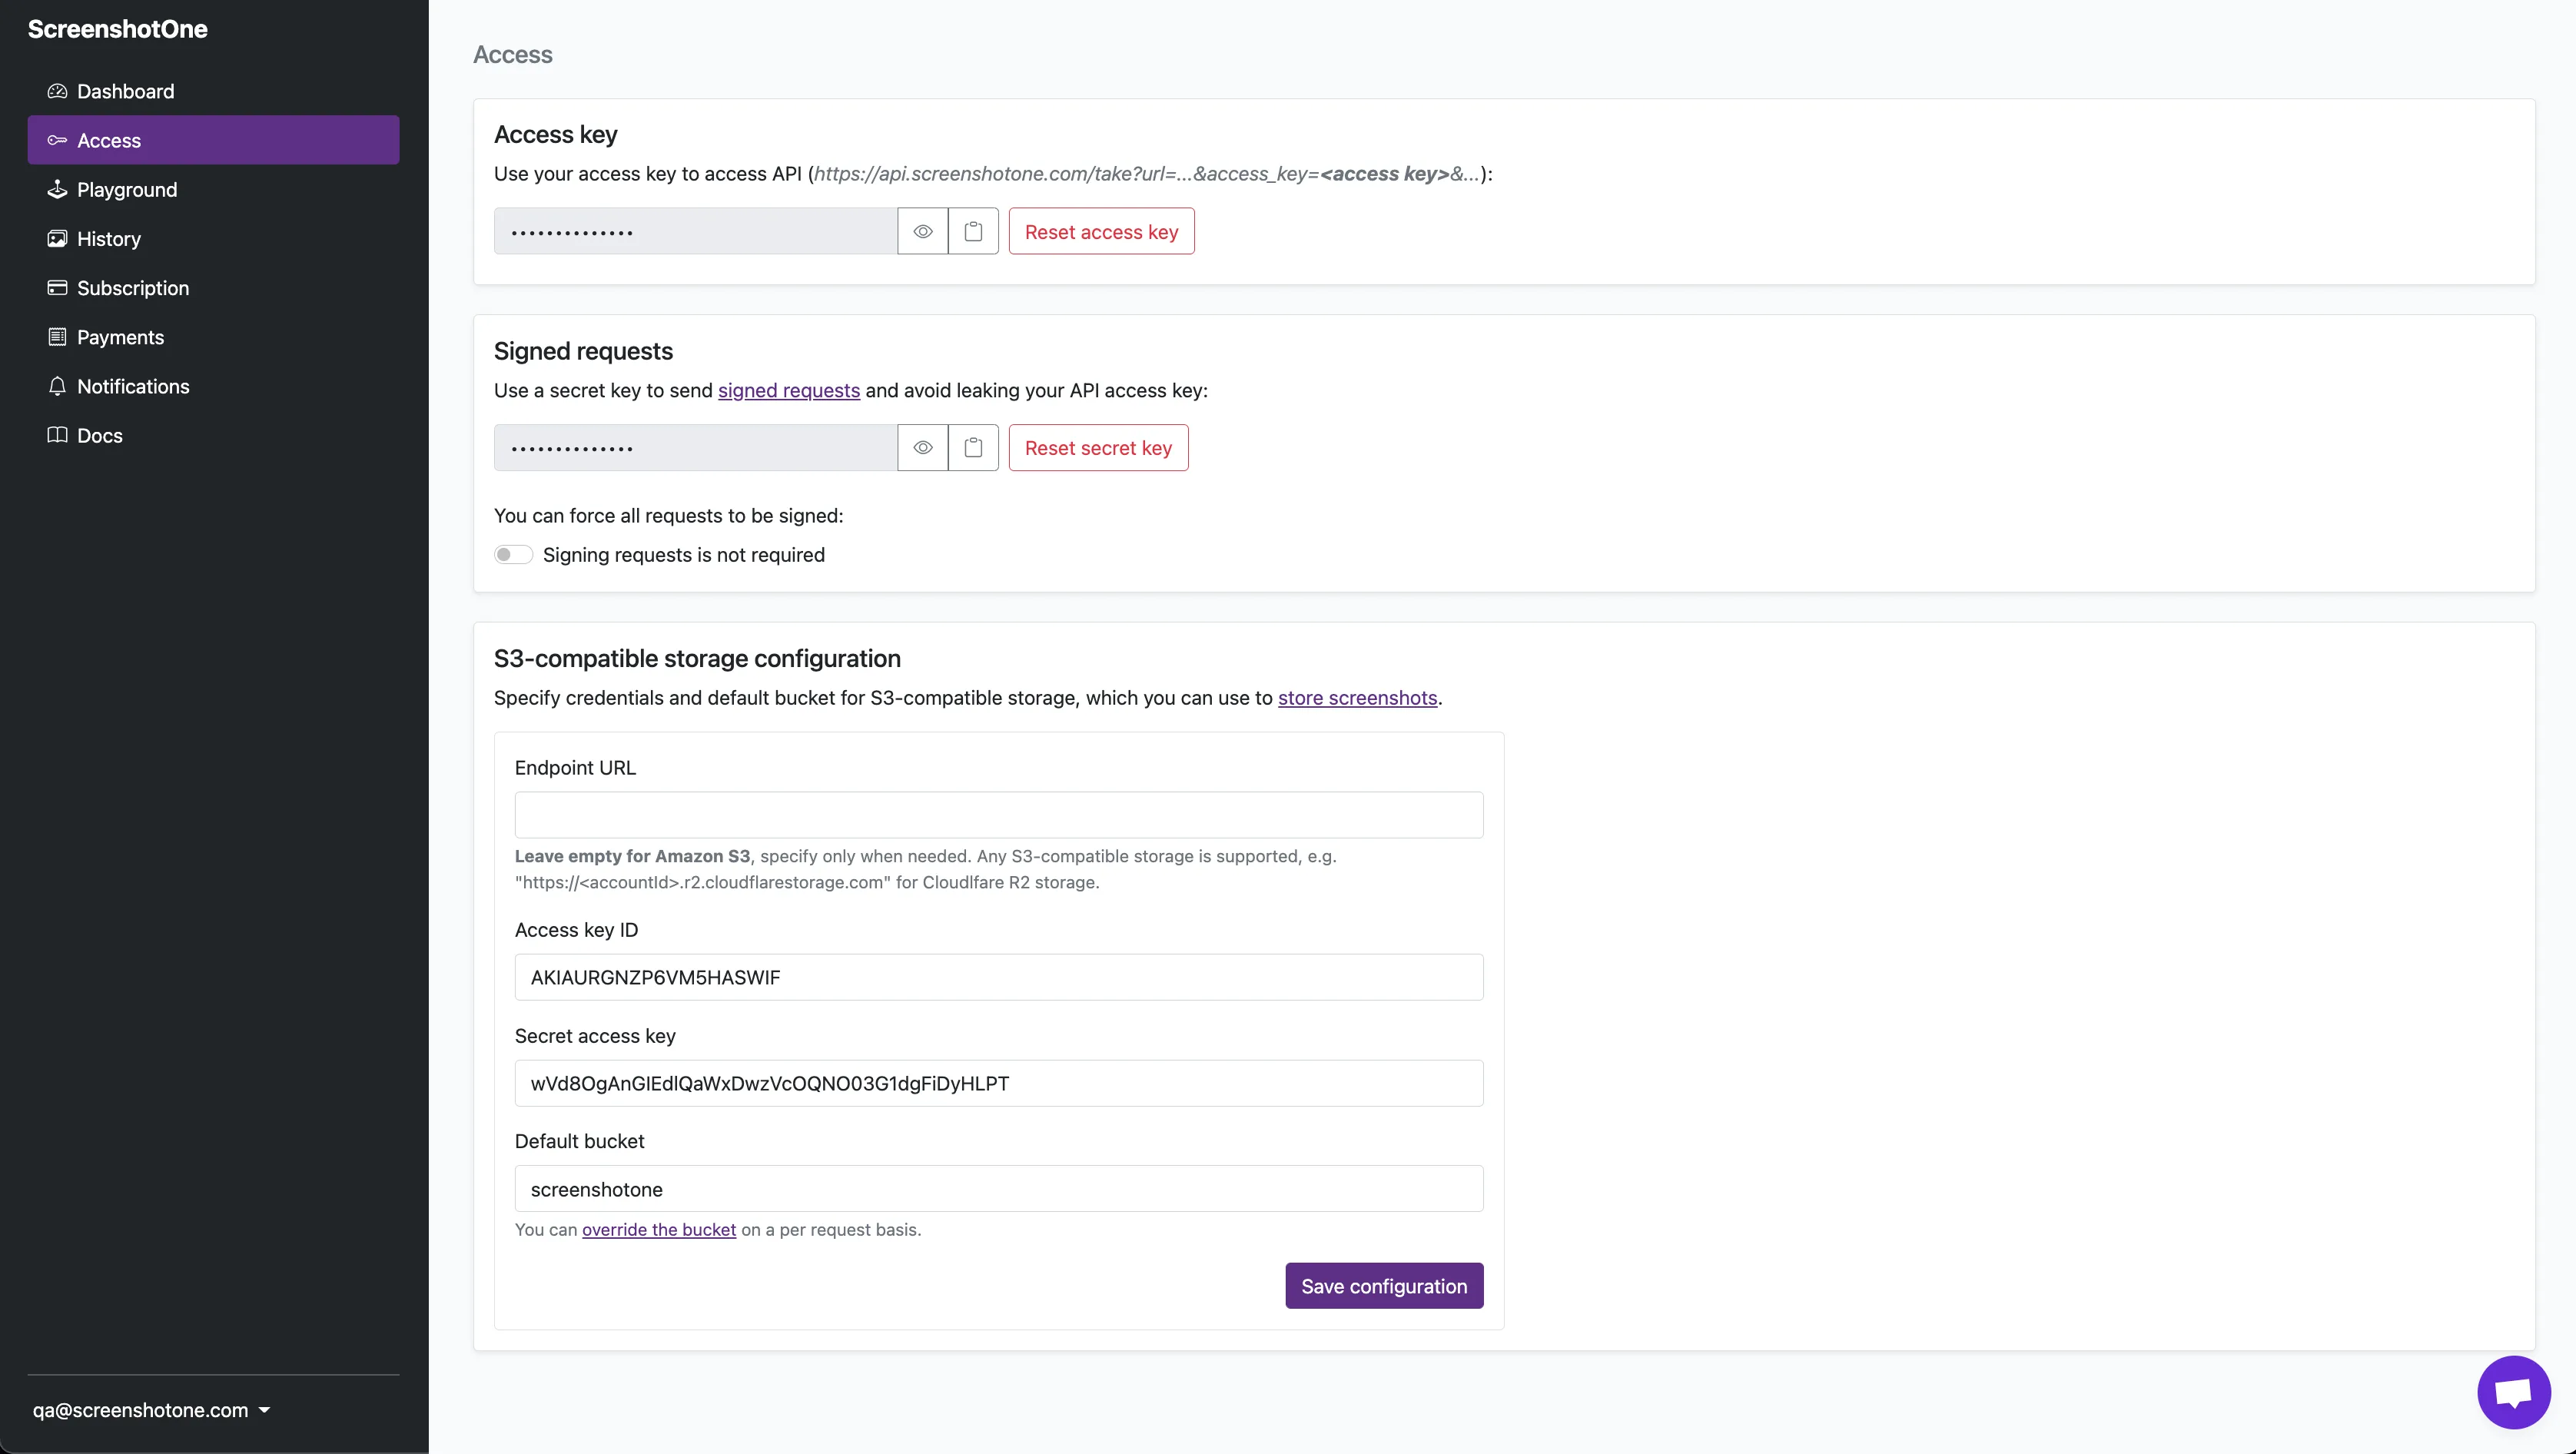Toggle visibility of the secret key

pos(921,447)
